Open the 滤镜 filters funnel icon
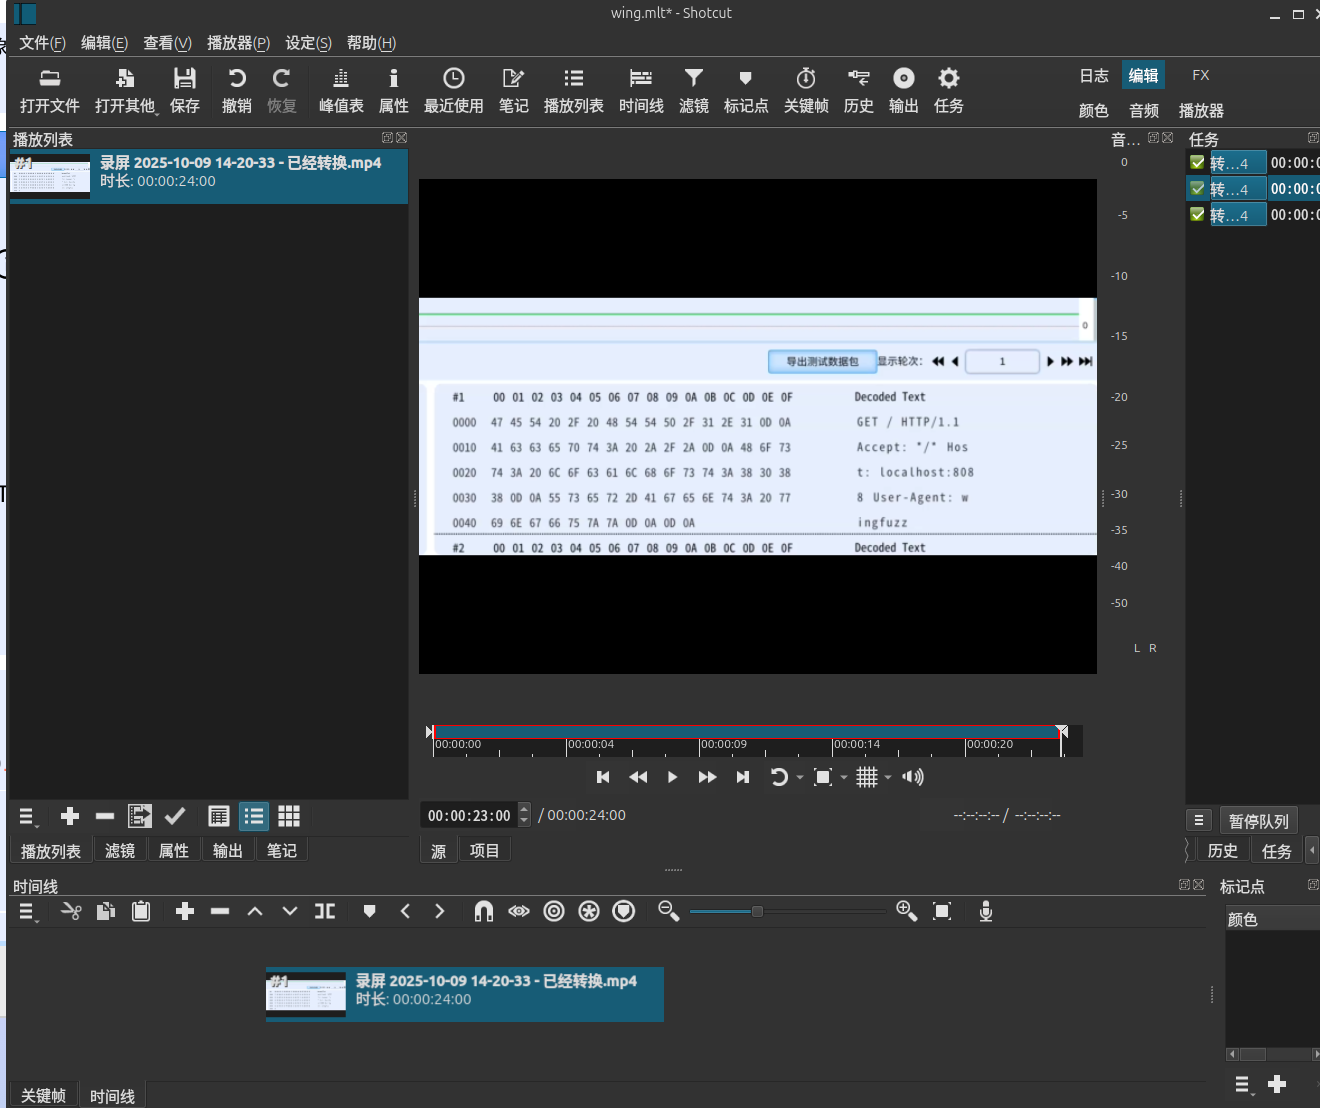 click(693, 79)
